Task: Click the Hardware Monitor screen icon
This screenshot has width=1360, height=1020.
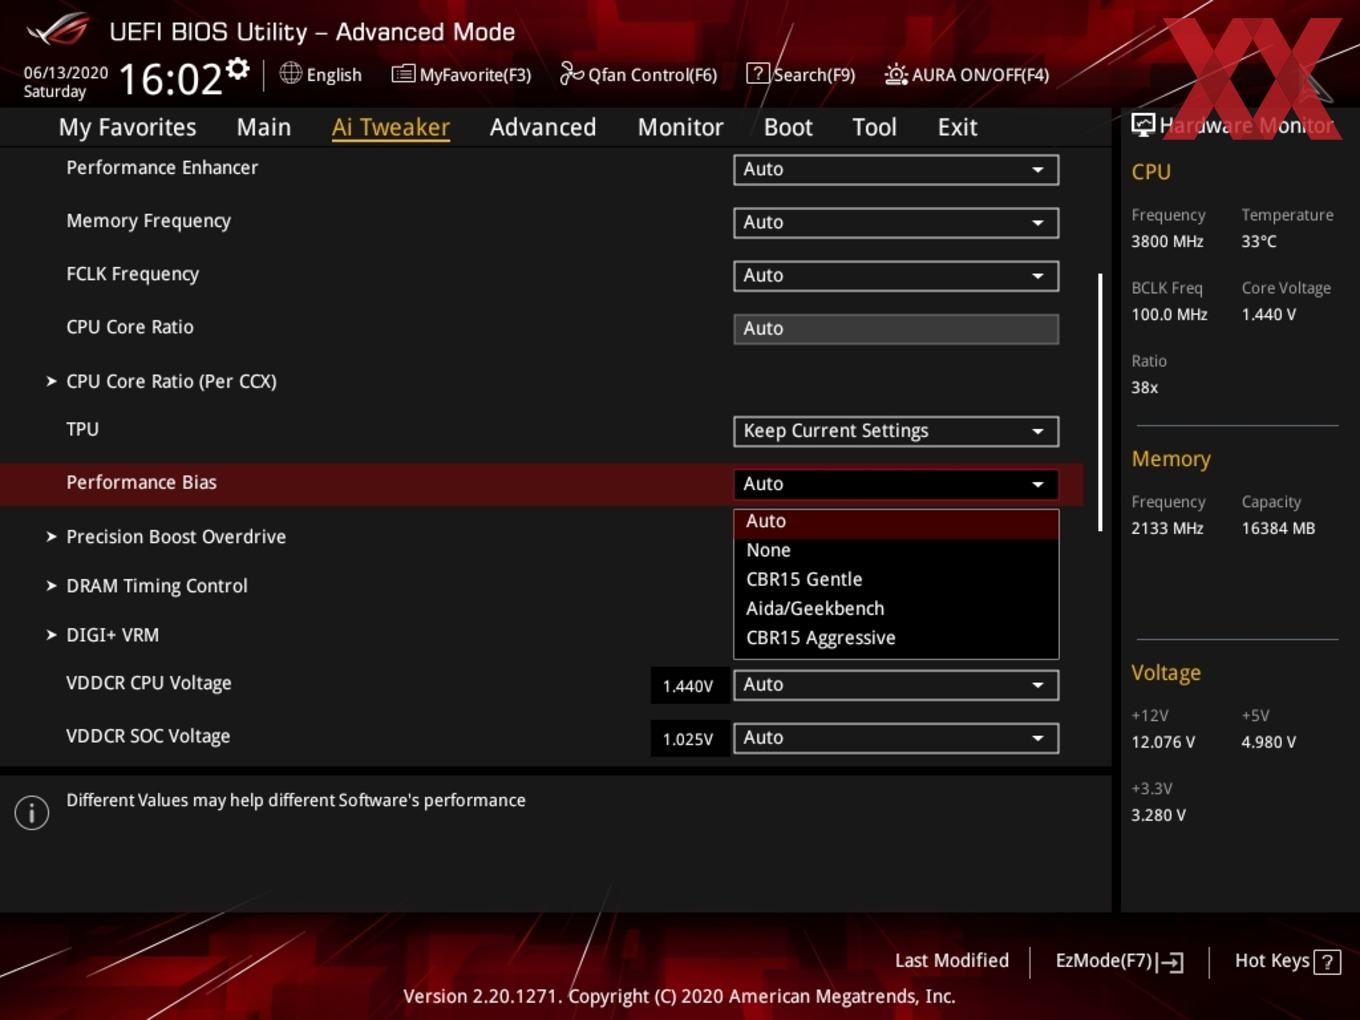Action: pos(1143,124)
